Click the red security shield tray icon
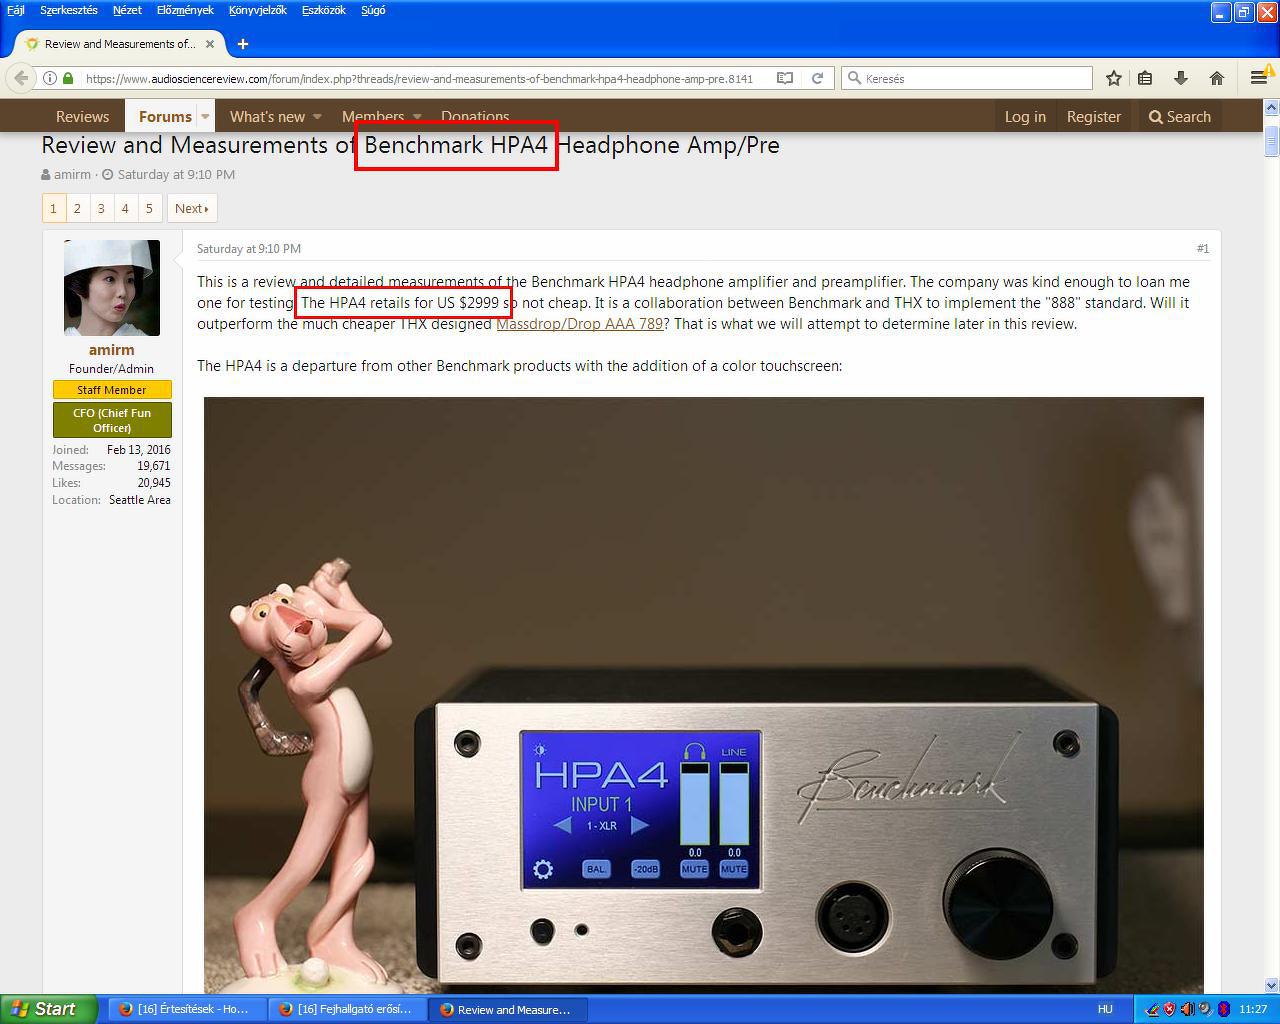Viewport: 1280px width, 1024px height. (1169, 1009)
